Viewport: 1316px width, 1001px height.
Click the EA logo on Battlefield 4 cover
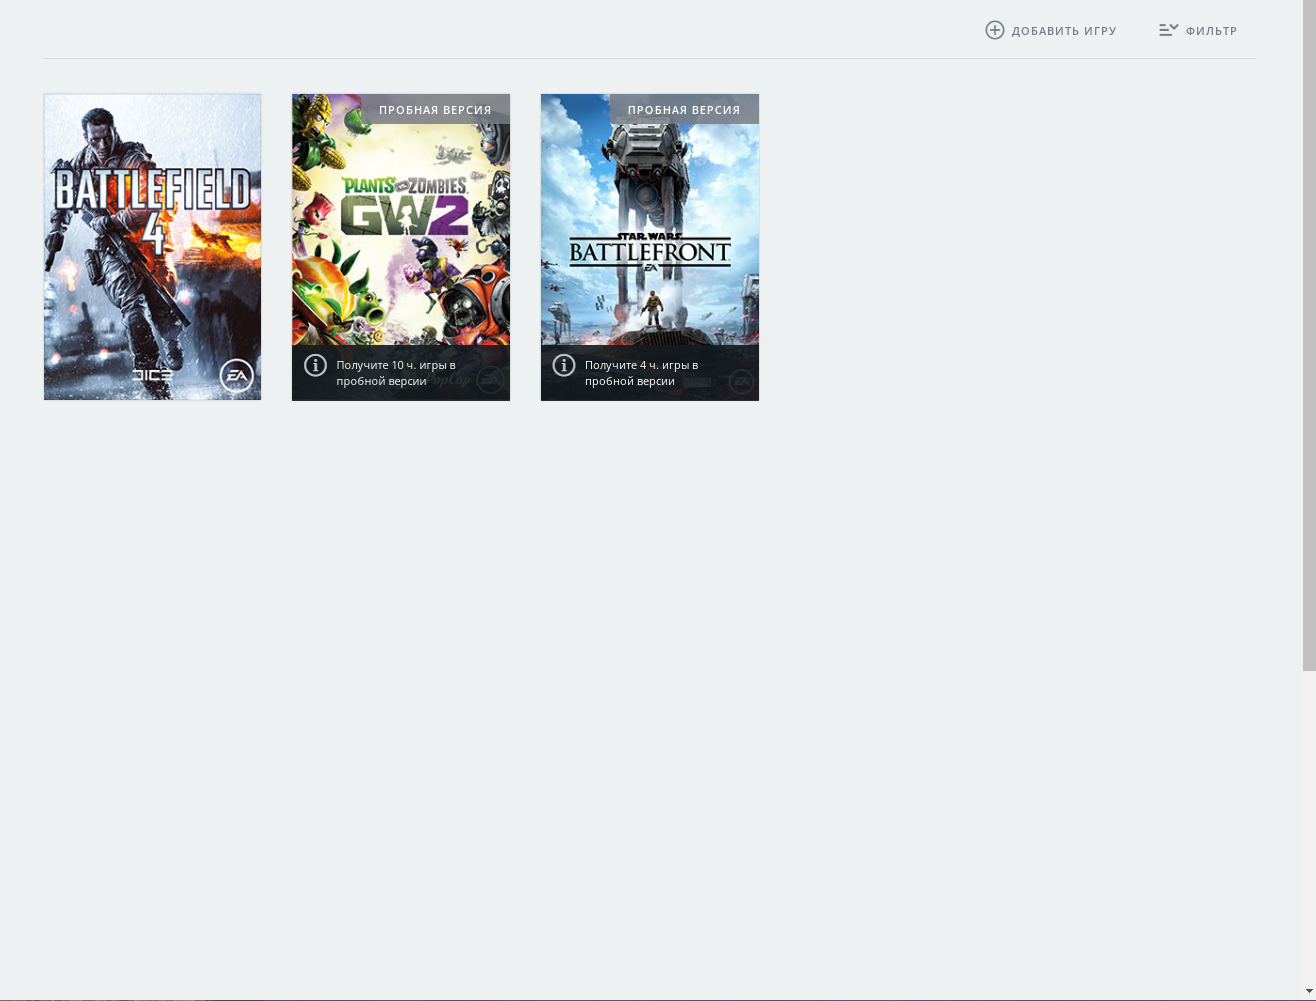[235, 376]
